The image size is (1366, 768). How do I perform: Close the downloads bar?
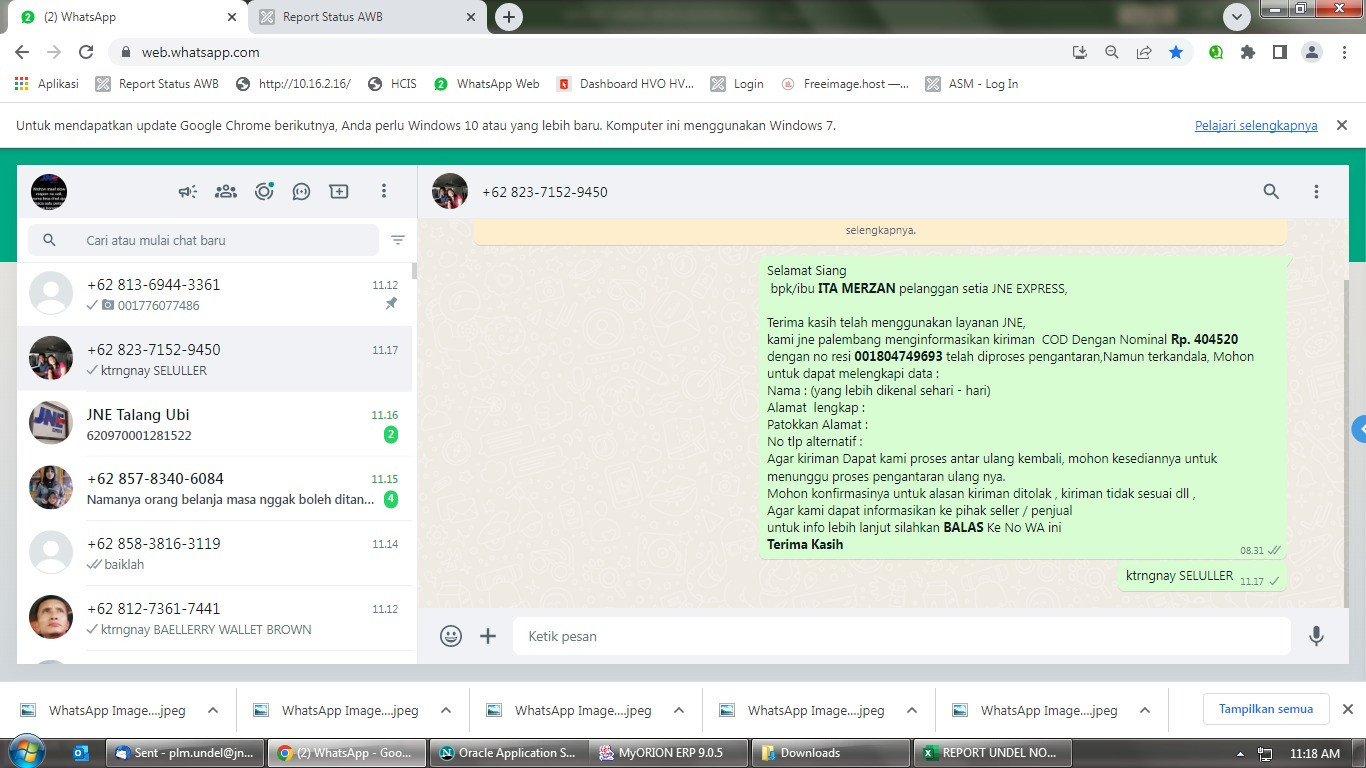1347,709
